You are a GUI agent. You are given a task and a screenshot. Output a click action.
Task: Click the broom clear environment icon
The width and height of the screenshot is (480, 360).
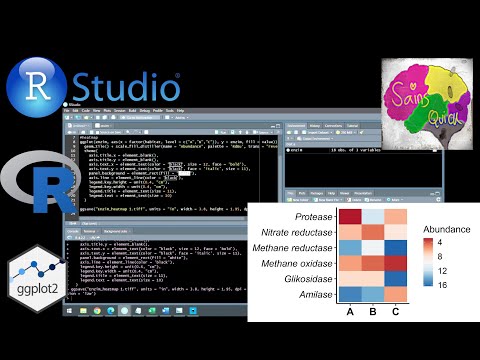pyautogui.click(x=361, y=132)
